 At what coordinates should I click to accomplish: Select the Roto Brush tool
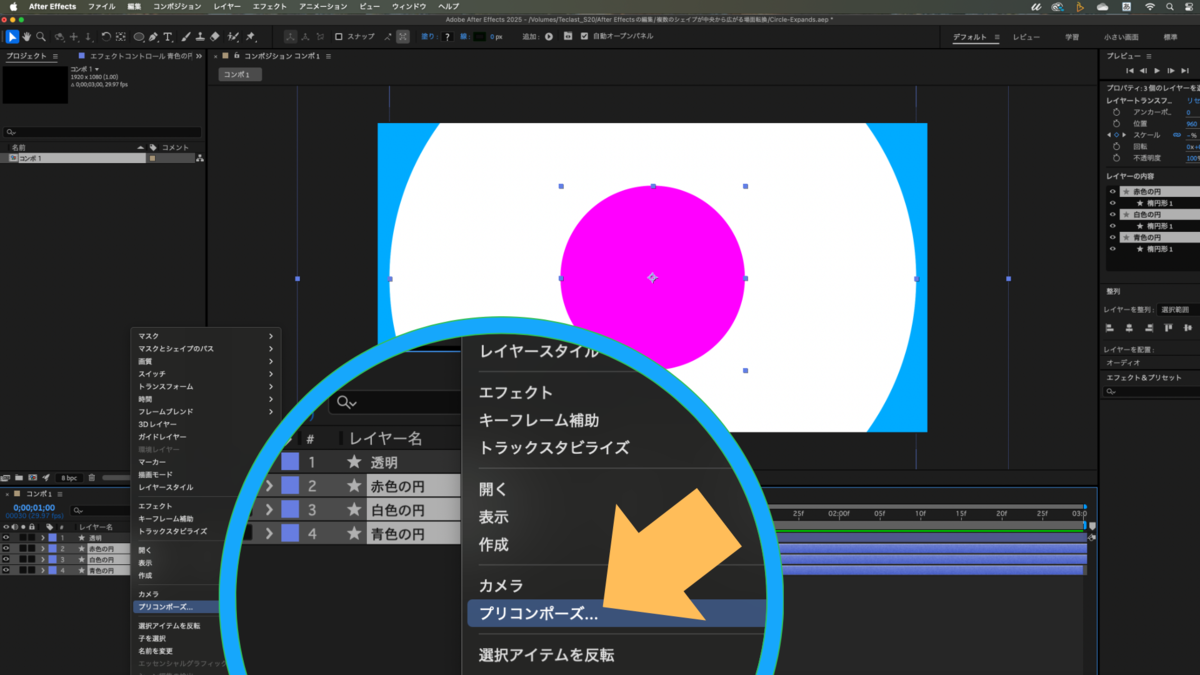[233, 37]
